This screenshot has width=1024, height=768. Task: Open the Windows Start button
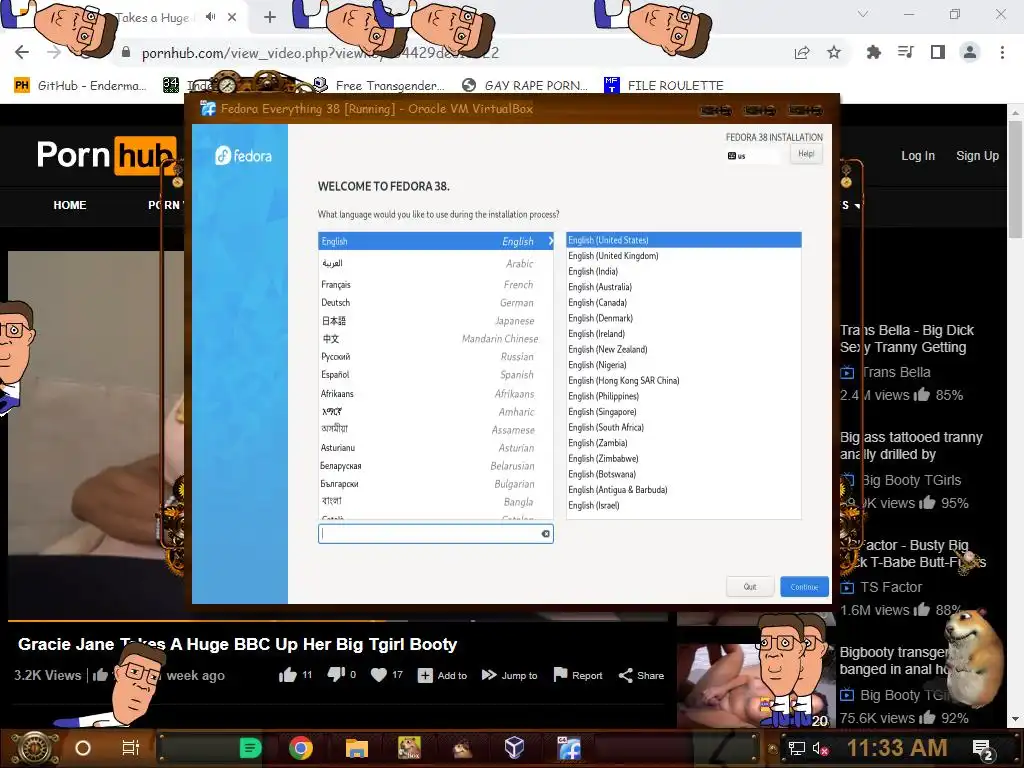(35, 748)
